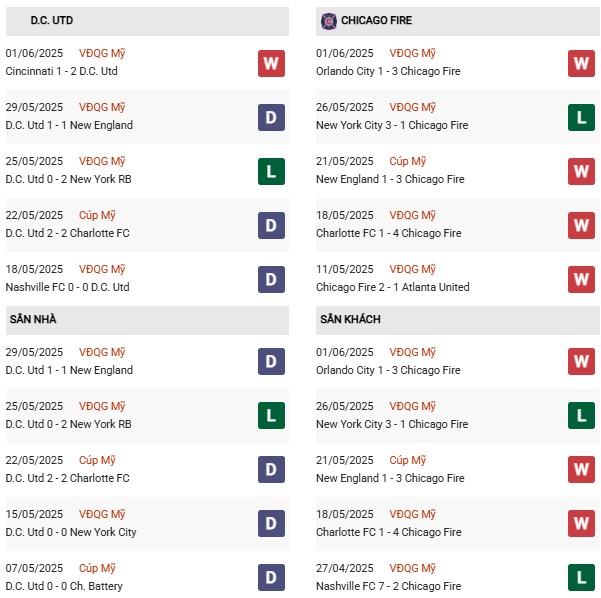Click W badge for Charlotte FC 1-4 in away section
The image size is (601, 598).
[x=582, y=524]
